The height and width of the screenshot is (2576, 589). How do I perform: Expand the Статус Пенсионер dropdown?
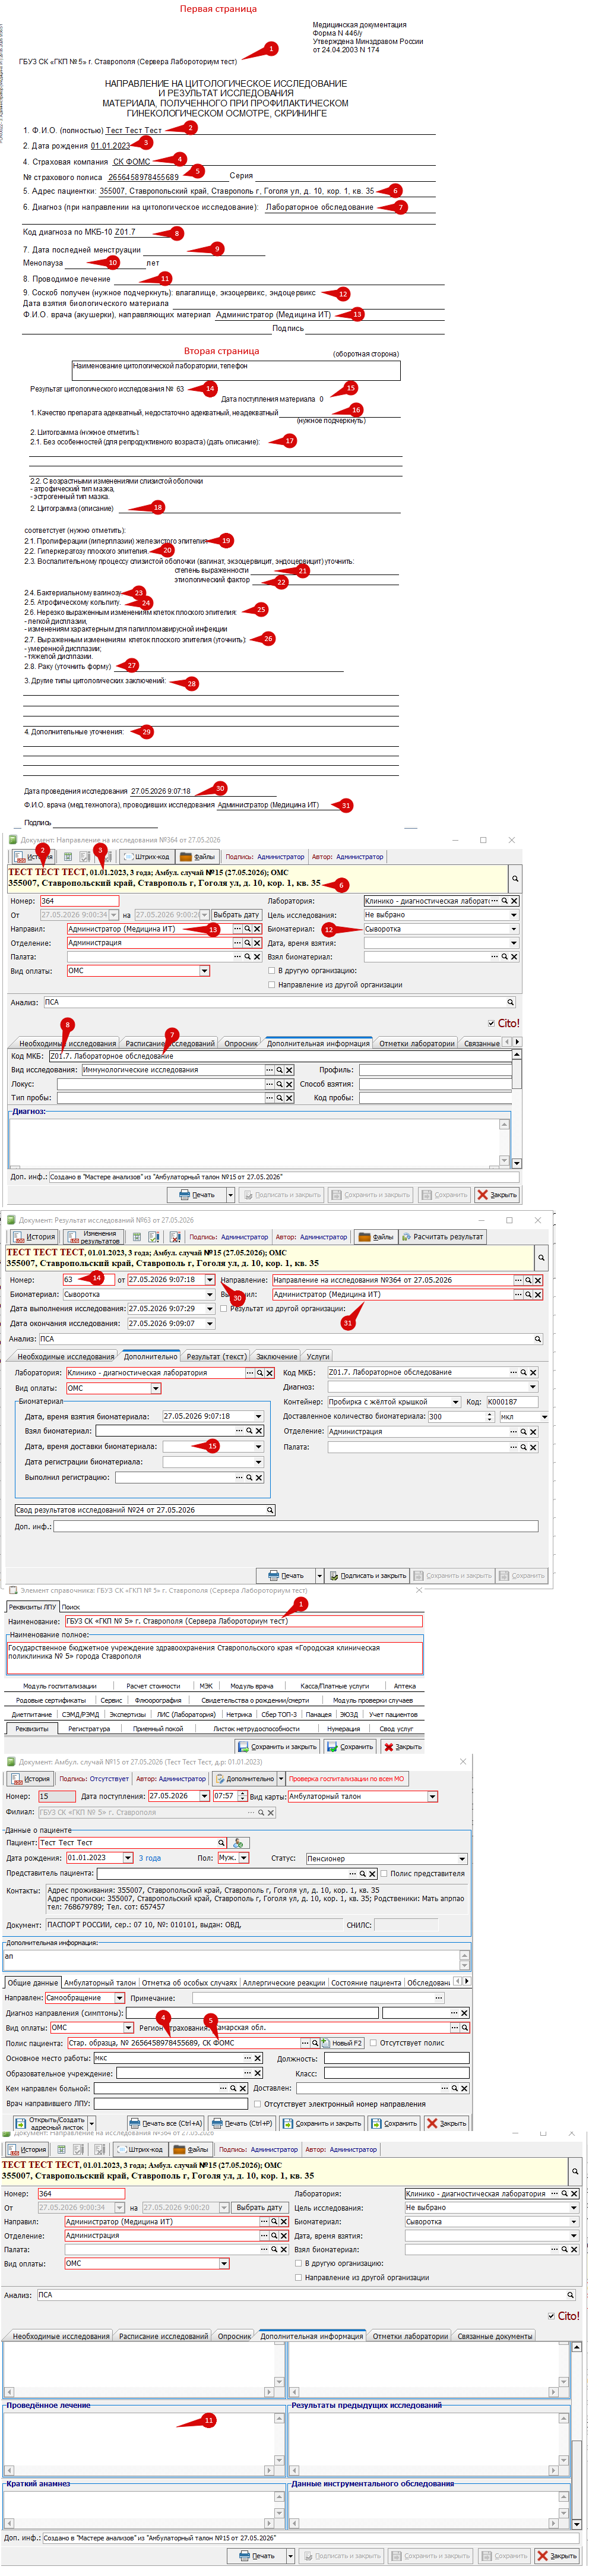coord(462,1858)
